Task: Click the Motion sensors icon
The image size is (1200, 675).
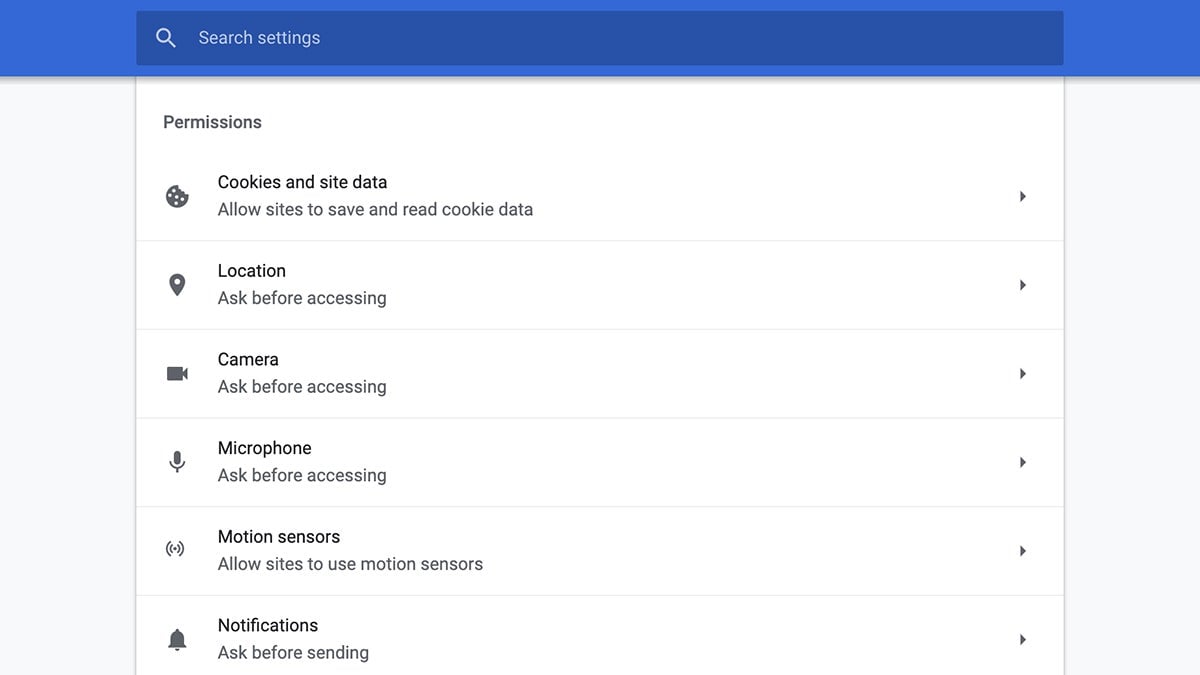Action: [x=176, y=550]
